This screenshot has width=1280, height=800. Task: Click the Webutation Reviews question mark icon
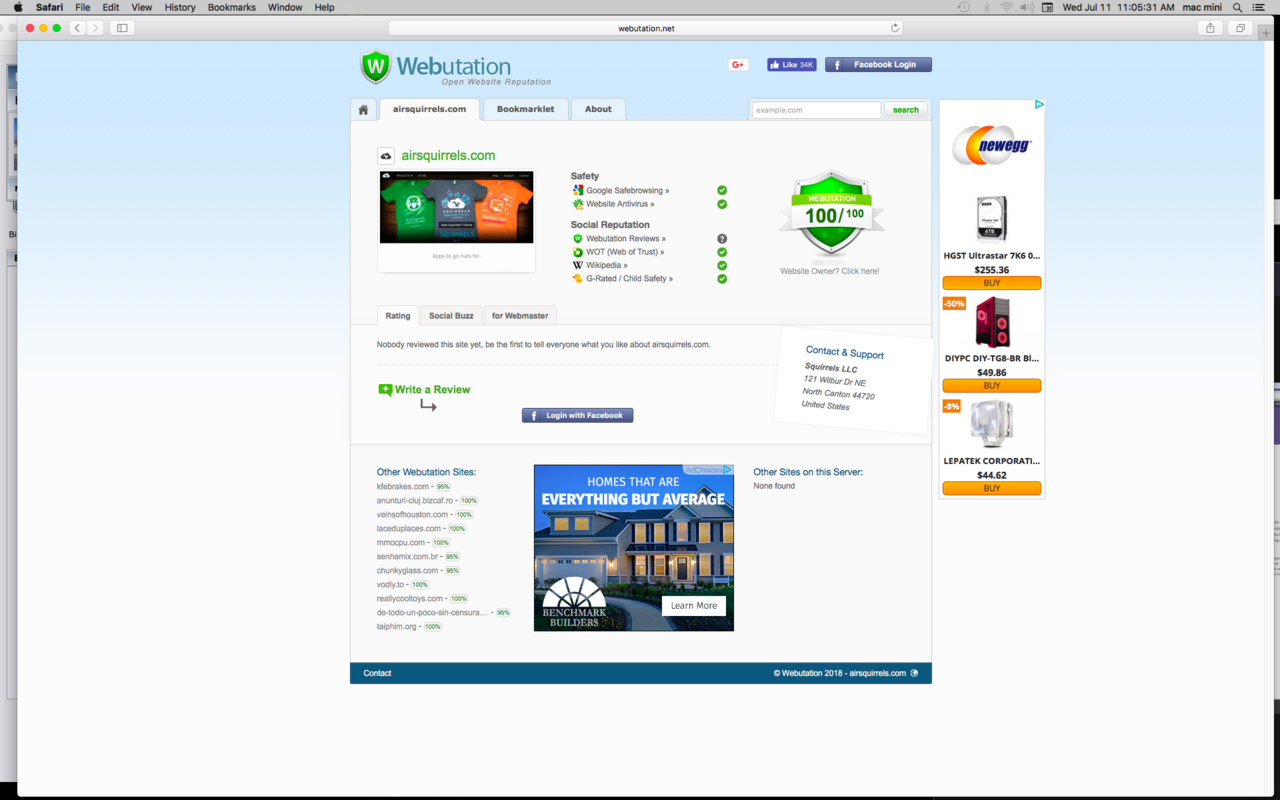pos(722,239)
